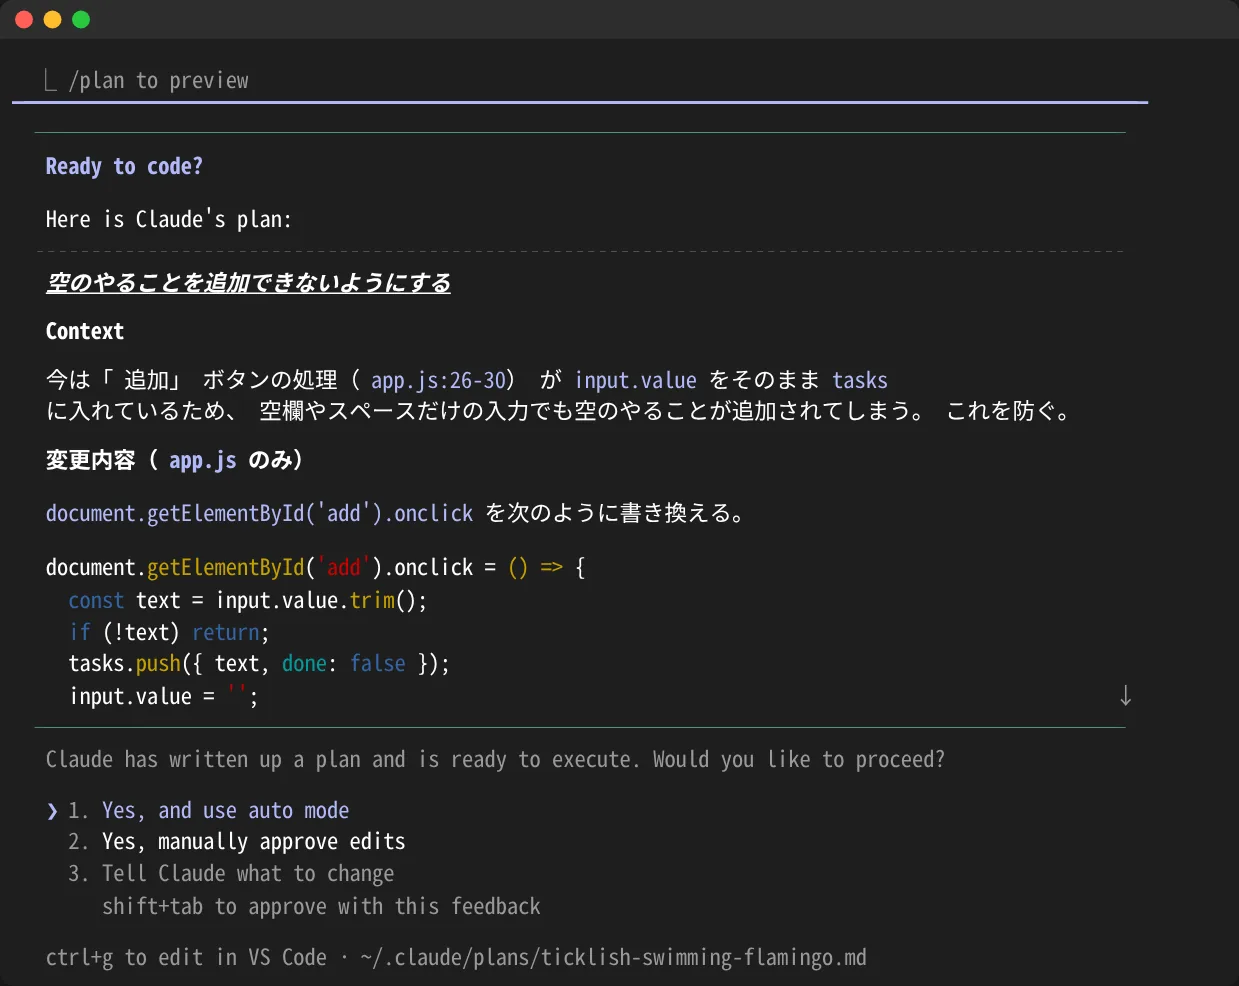Click inline code document.getElementById('add').onclick を次のように
The image size is (1239, 986).
coord(259,513)
